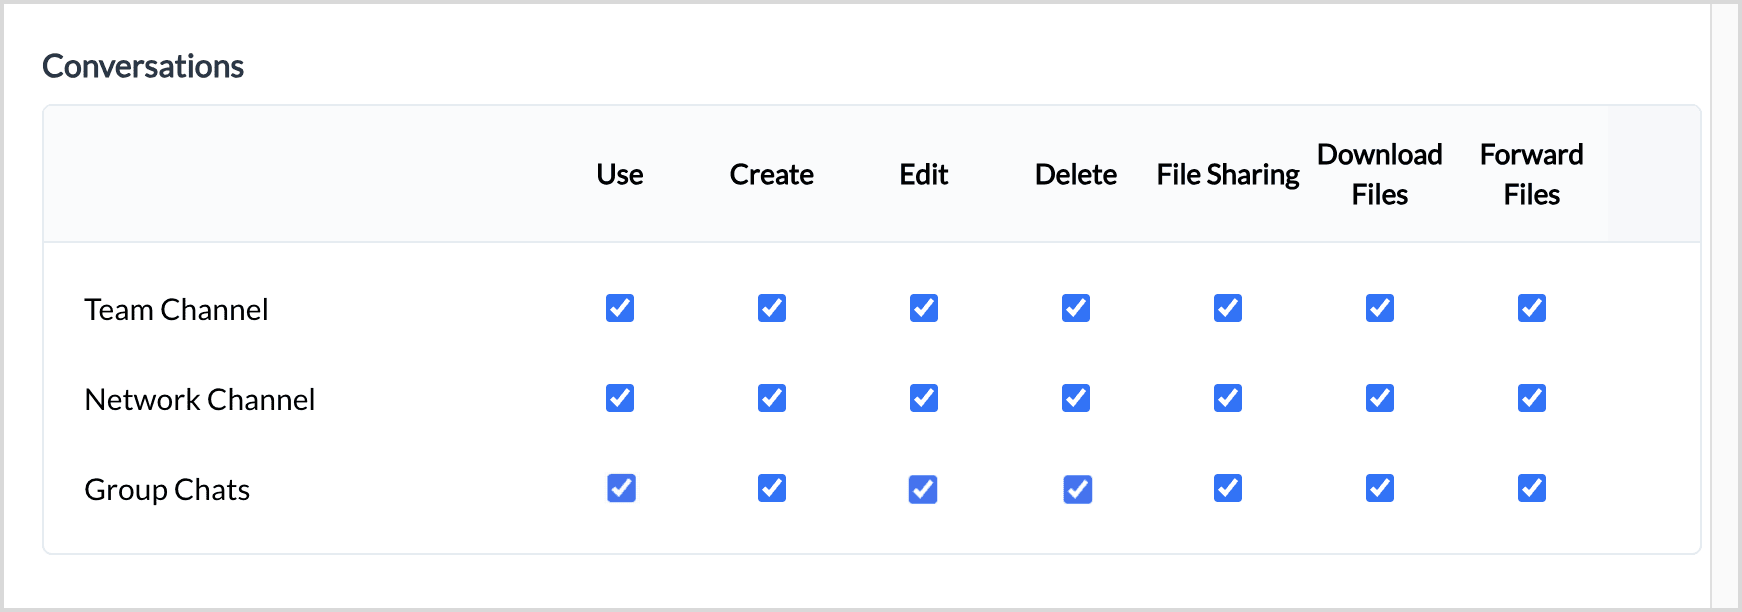The height and width of the screenshot is (612, 1742).
Task: Uncheck Create permission for Network Channel
Action: tap(772, 398)
